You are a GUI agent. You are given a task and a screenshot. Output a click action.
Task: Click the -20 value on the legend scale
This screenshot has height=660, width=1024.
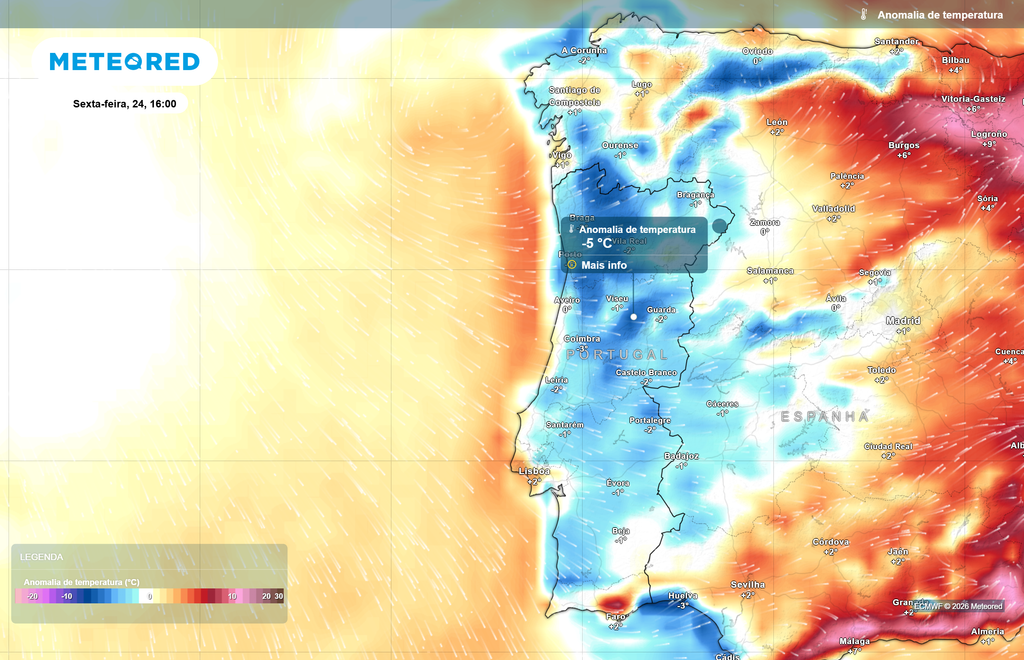33,596
